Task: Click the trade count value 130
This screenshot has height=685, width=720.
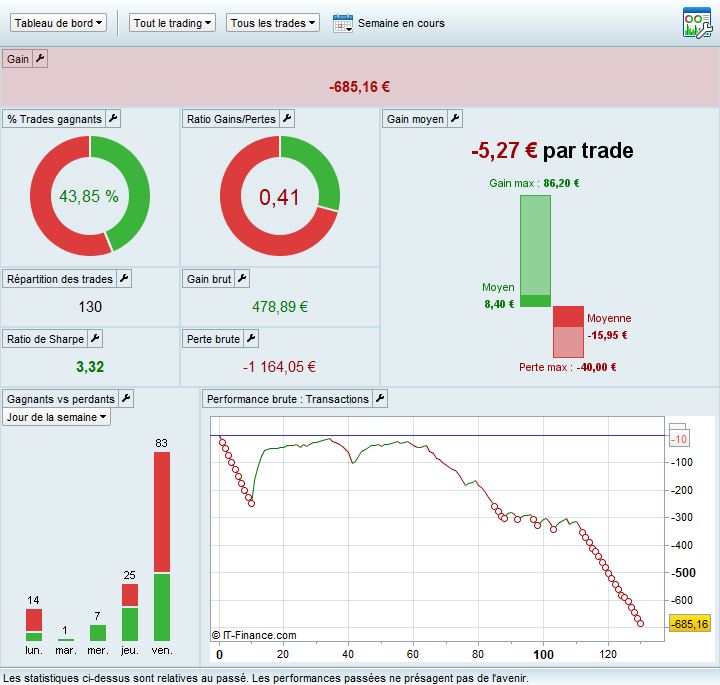Action: 90,307
